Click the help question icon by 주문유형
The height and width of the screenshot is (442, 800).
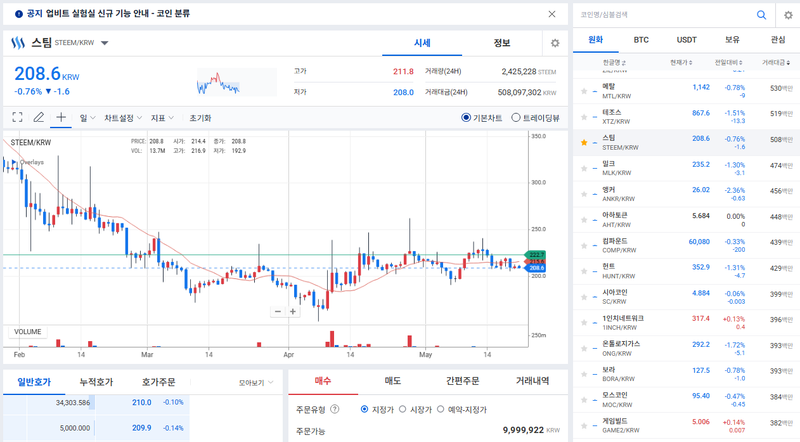(x=335, y=409)
